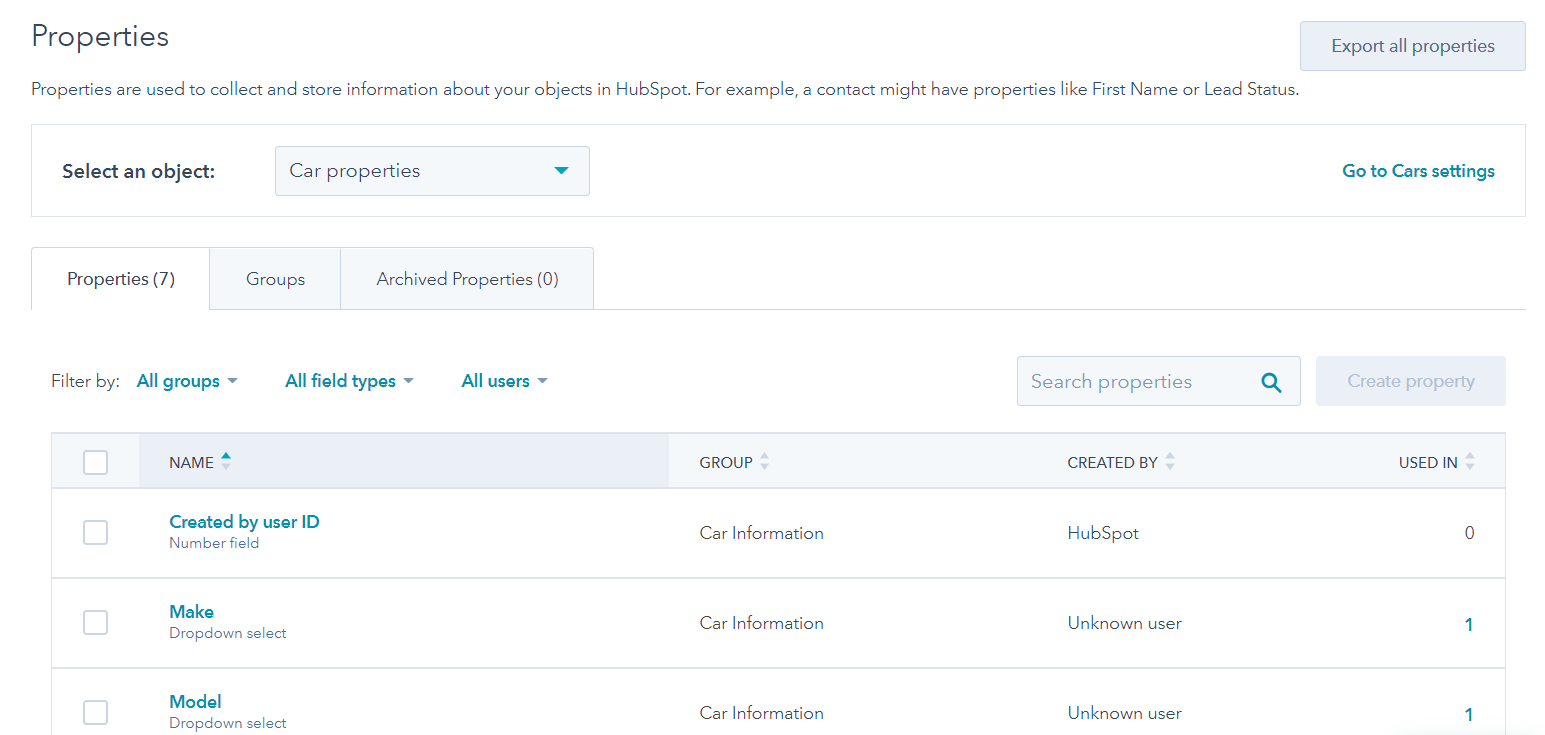Check the Created by user ID row
Screen dimensions: 1545x735
(x=95, y=533)
